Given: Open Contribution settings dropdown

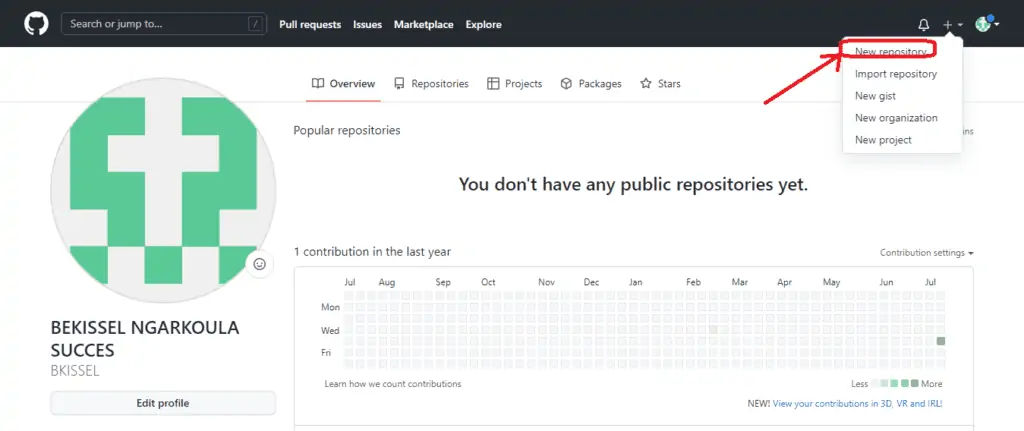Looking at the screenshot, I should [x=926, y=253].
